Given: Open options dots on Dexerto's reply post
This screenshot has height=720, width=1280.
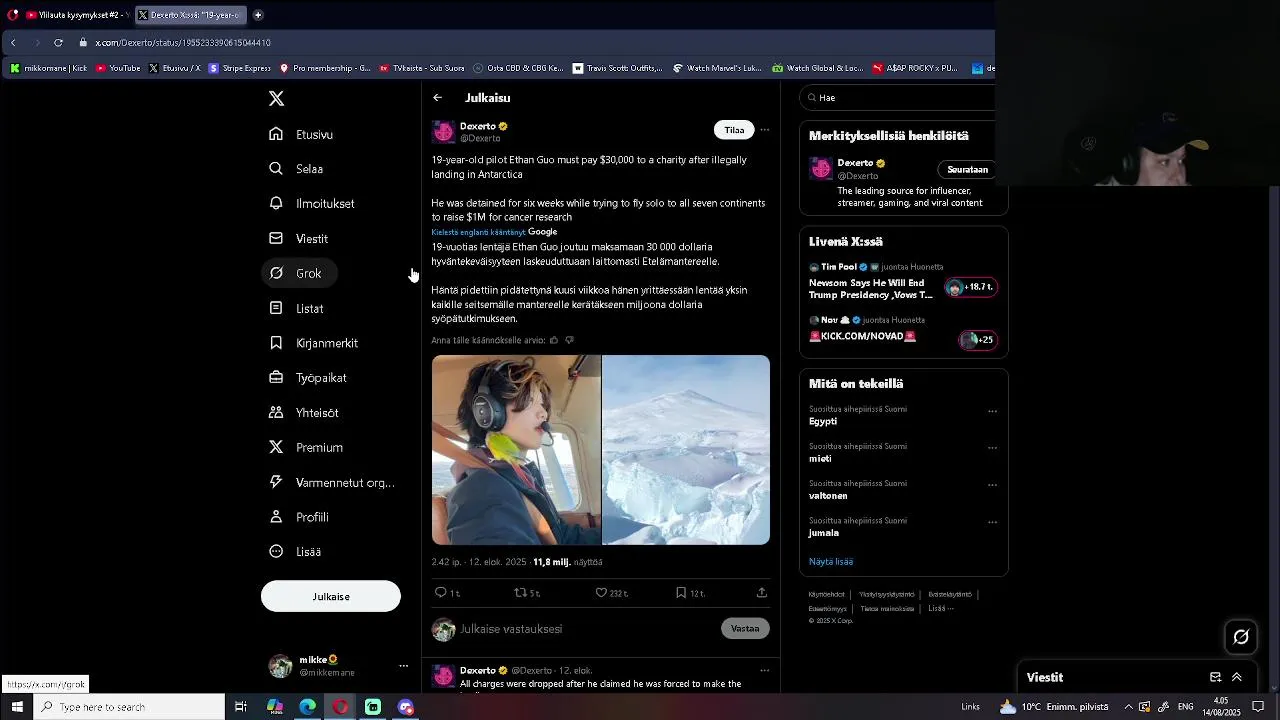Looking at the screenshot, I should (765, 670).
